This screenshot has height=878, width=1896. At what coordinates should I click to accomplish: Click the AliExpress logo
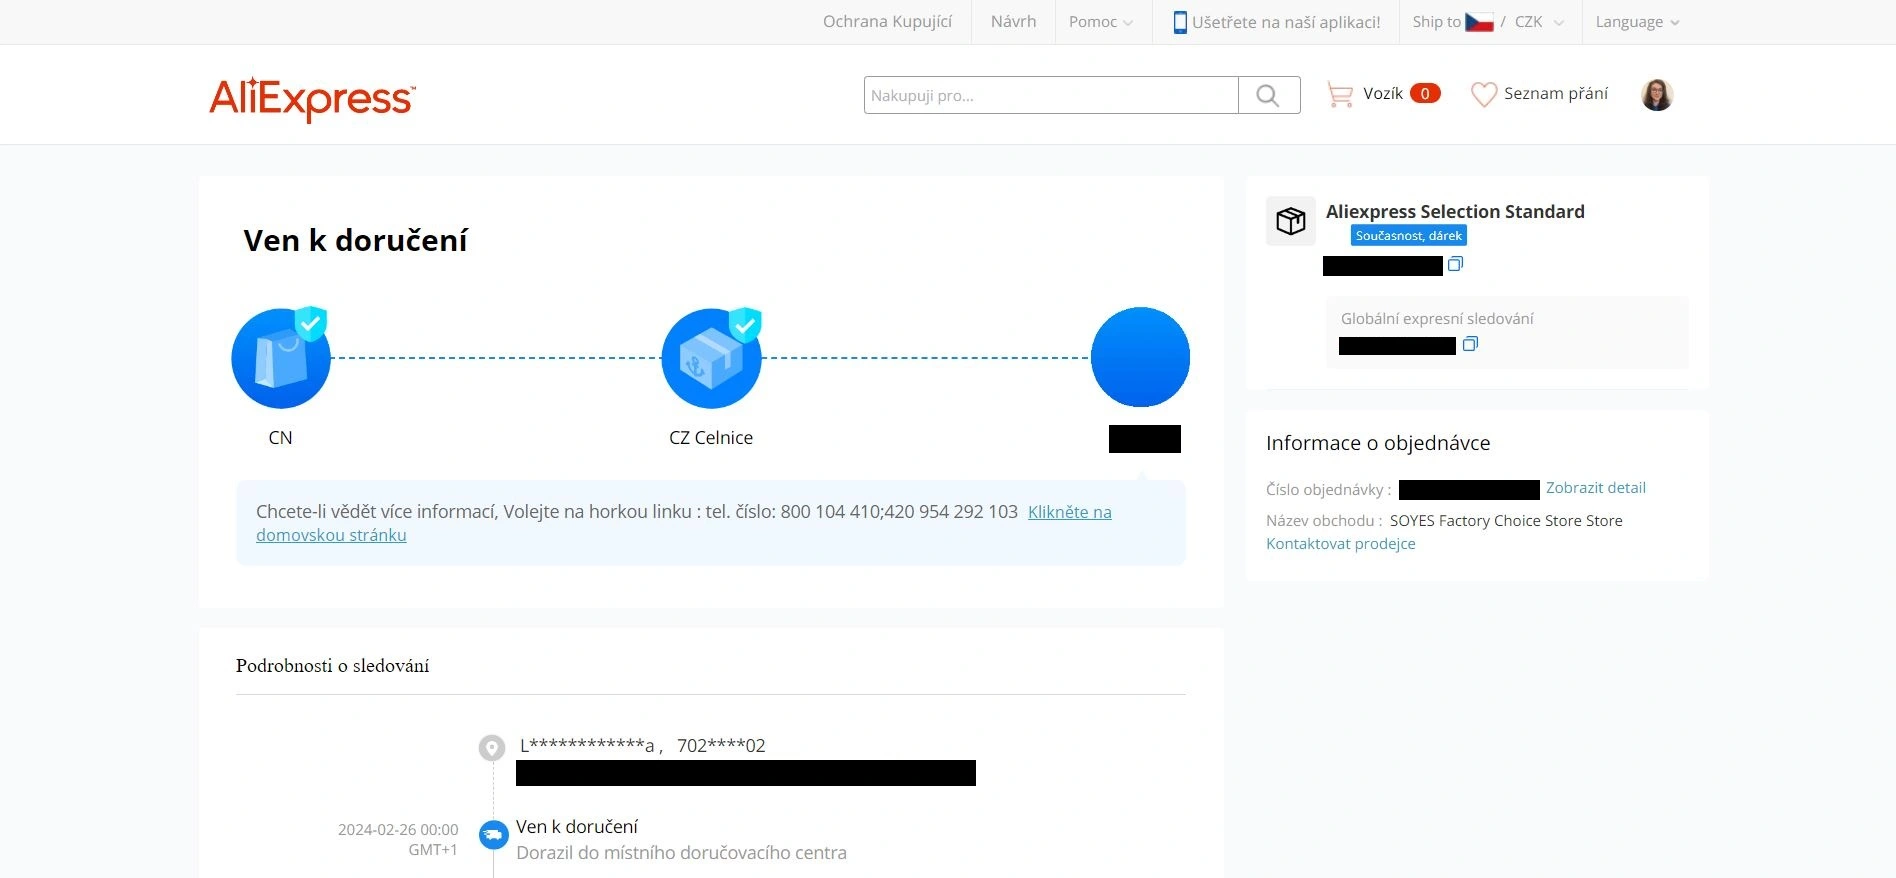coord(312,99)
